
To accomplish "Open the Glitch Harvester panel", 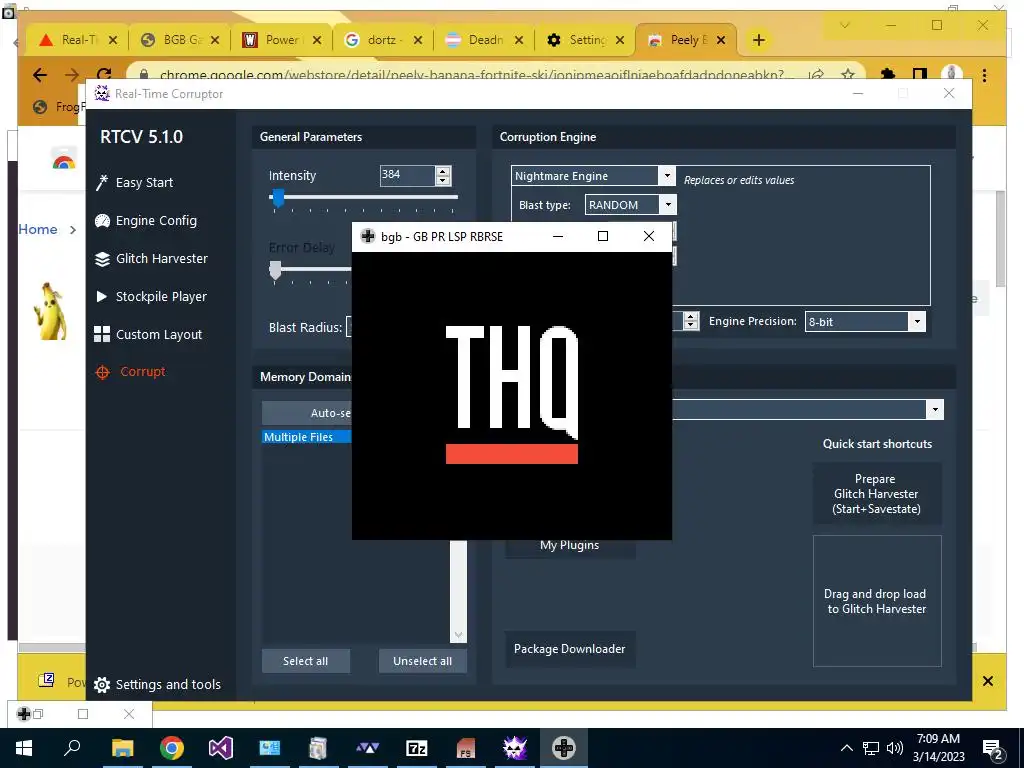I will (x=152, y=259).
